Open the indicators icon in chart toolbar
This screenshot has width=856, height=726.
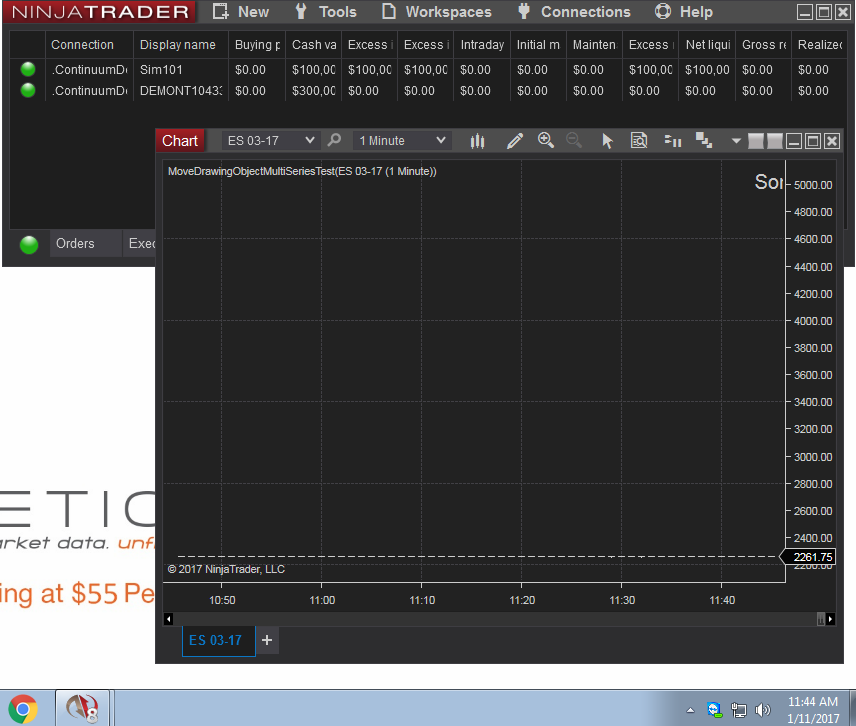(673, 141)
